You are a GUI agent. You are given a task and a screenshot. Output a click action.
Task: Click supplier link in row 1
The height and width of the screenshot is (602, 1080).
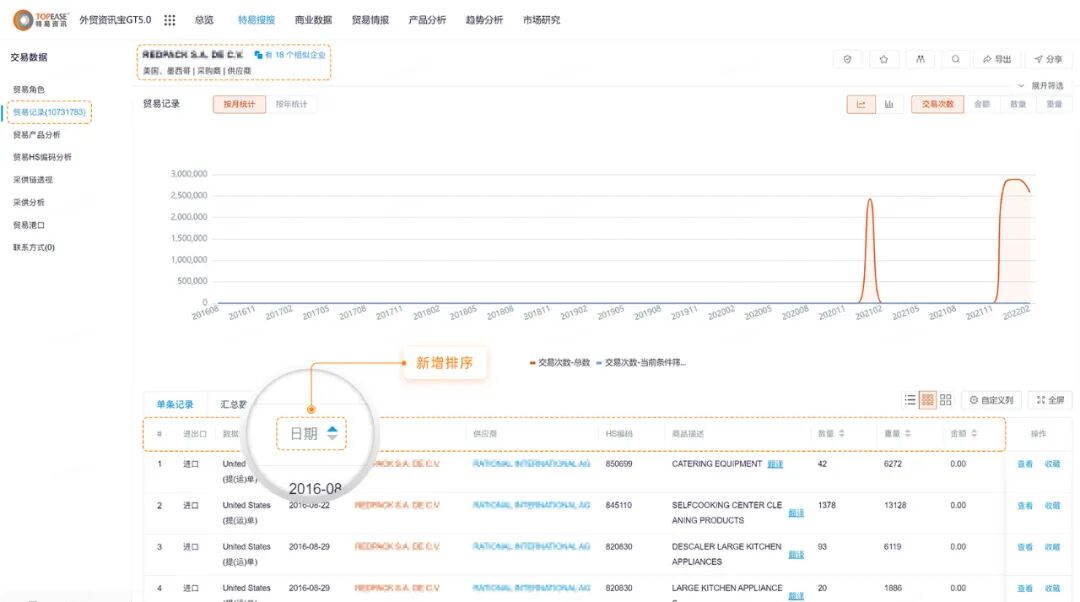click(x=531, y=464)
